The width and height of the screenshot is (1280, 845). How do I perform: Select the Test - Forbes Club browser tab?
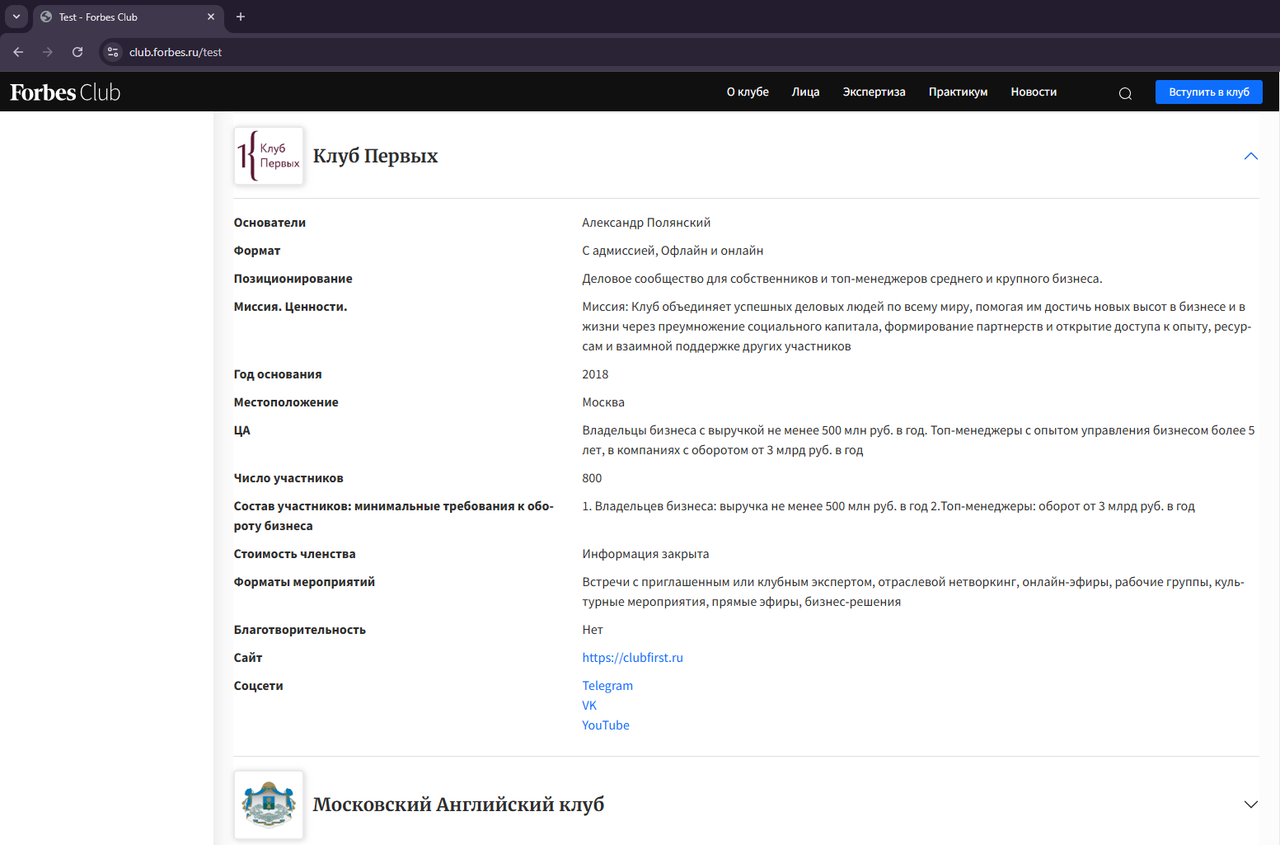click(x=128, y=17)
